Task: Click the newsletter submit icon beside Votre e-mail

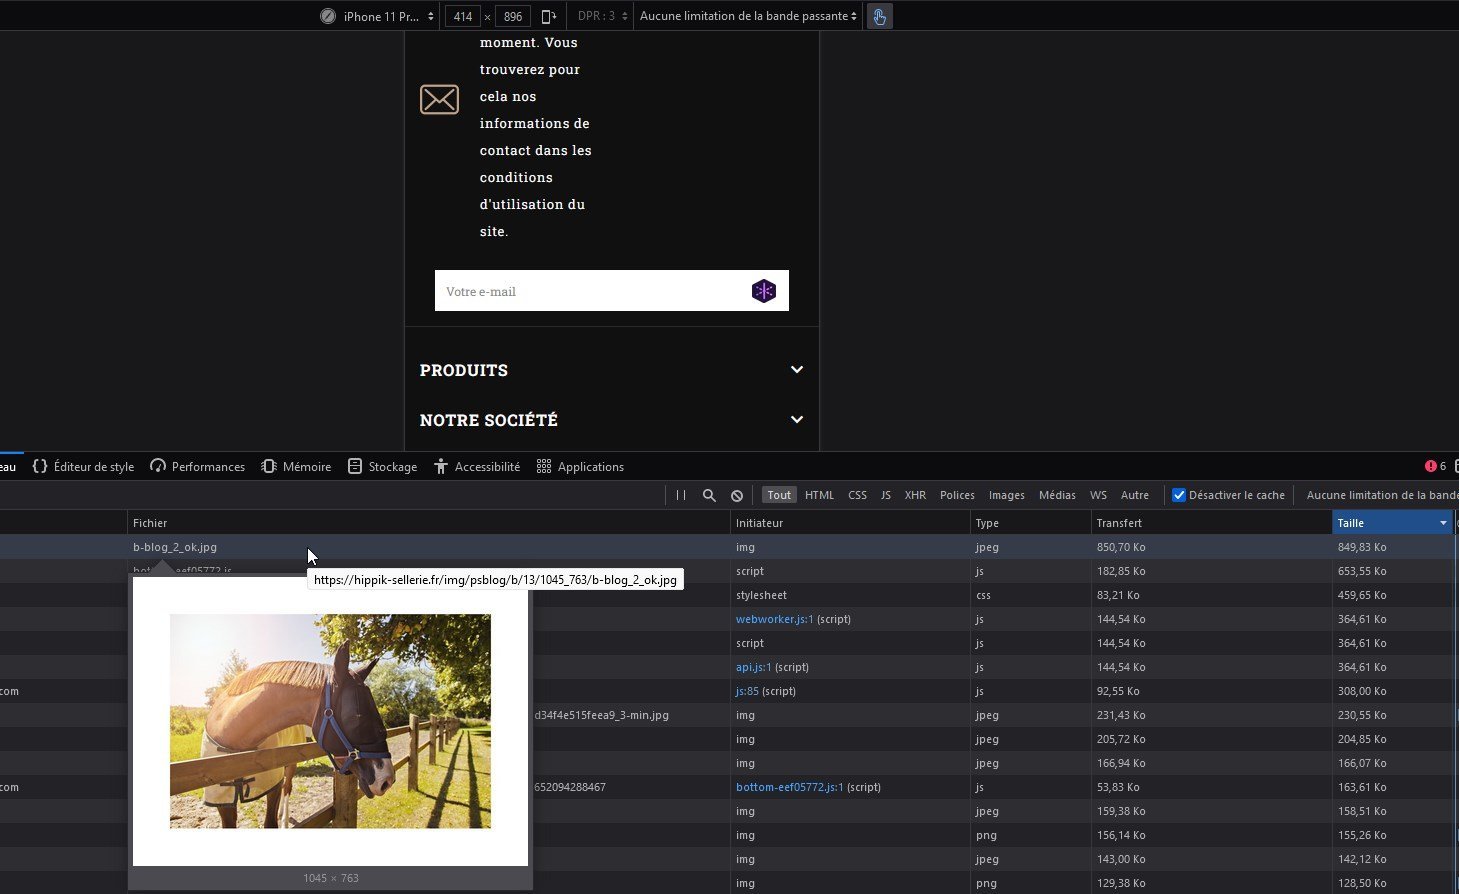Action: coord(764,291)
